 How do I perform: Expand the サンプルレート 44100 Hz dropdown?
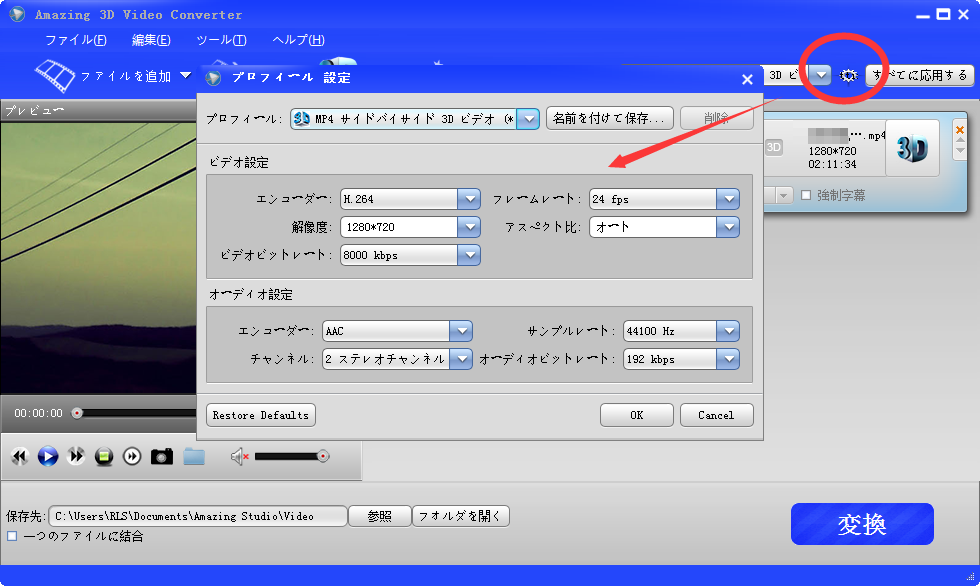728,331
